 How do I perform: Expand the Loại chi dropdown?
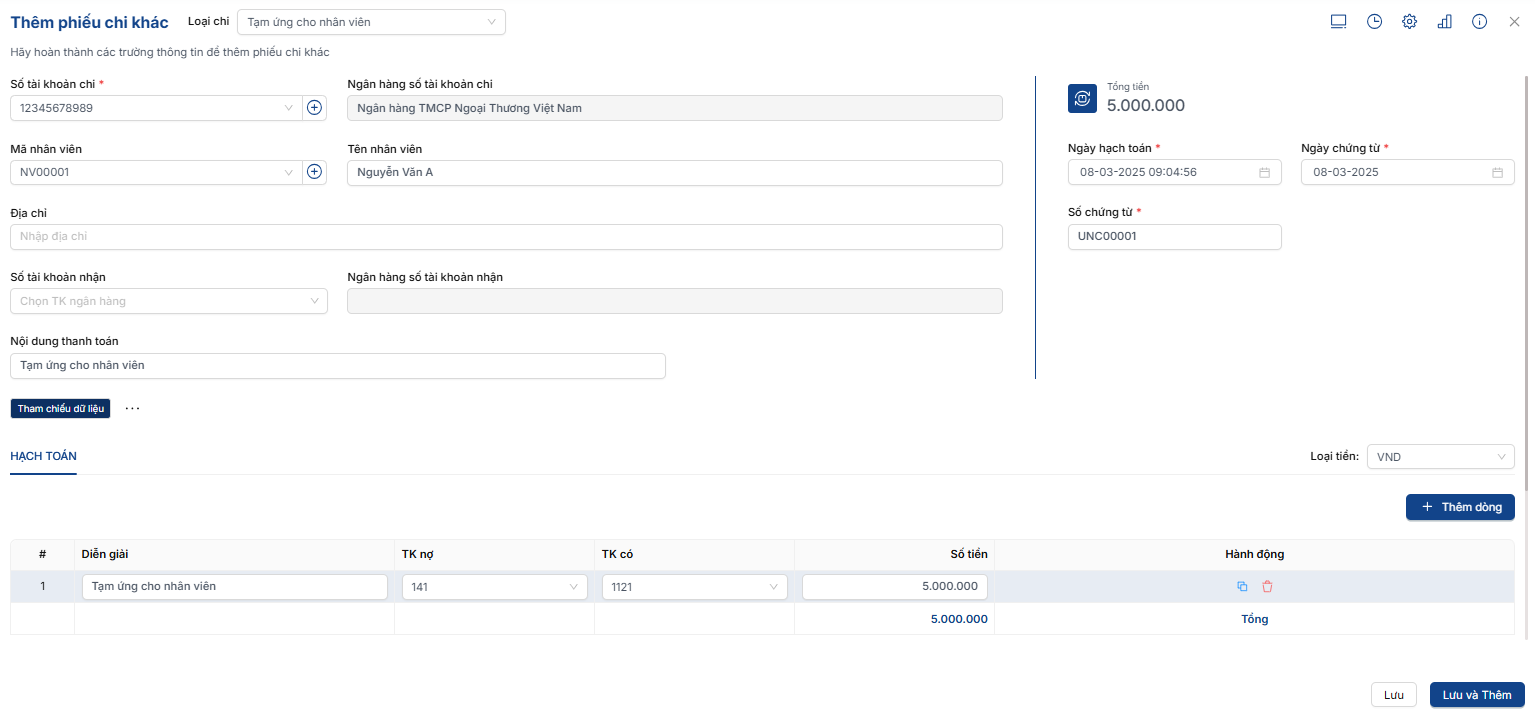pos(371,22)
